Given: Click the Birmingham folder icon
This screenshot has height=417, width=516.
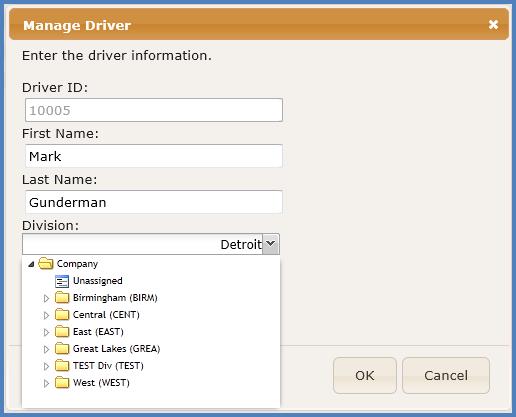Looking at the screenshot, I should tap(62, 297).
